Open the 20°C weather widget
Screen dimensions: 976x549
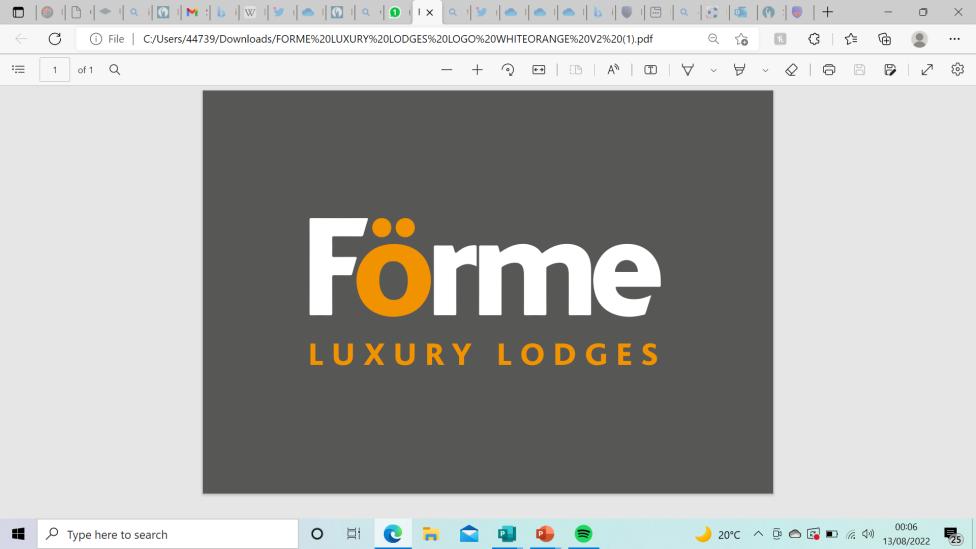pyautogui.click(x=718, y=534)
